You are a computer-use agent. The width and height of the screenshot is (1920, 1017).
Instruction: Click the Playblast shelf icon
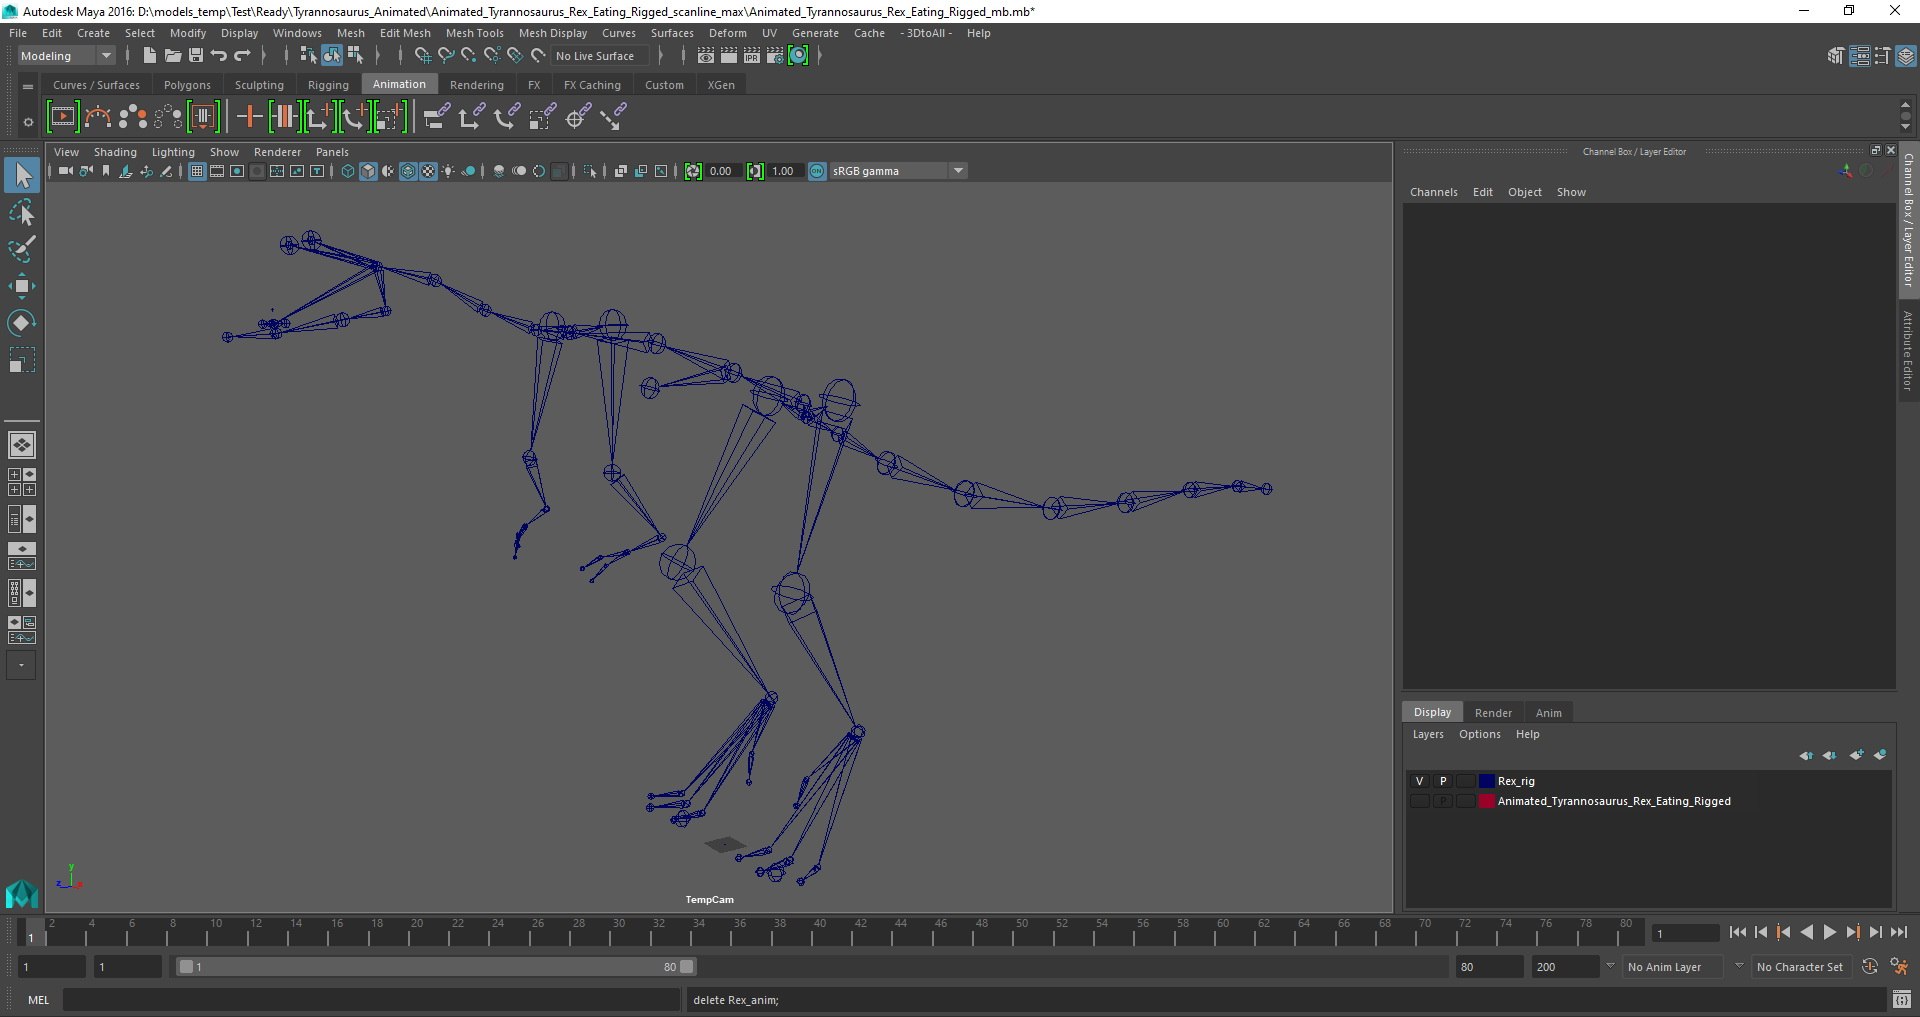(62, 117)
